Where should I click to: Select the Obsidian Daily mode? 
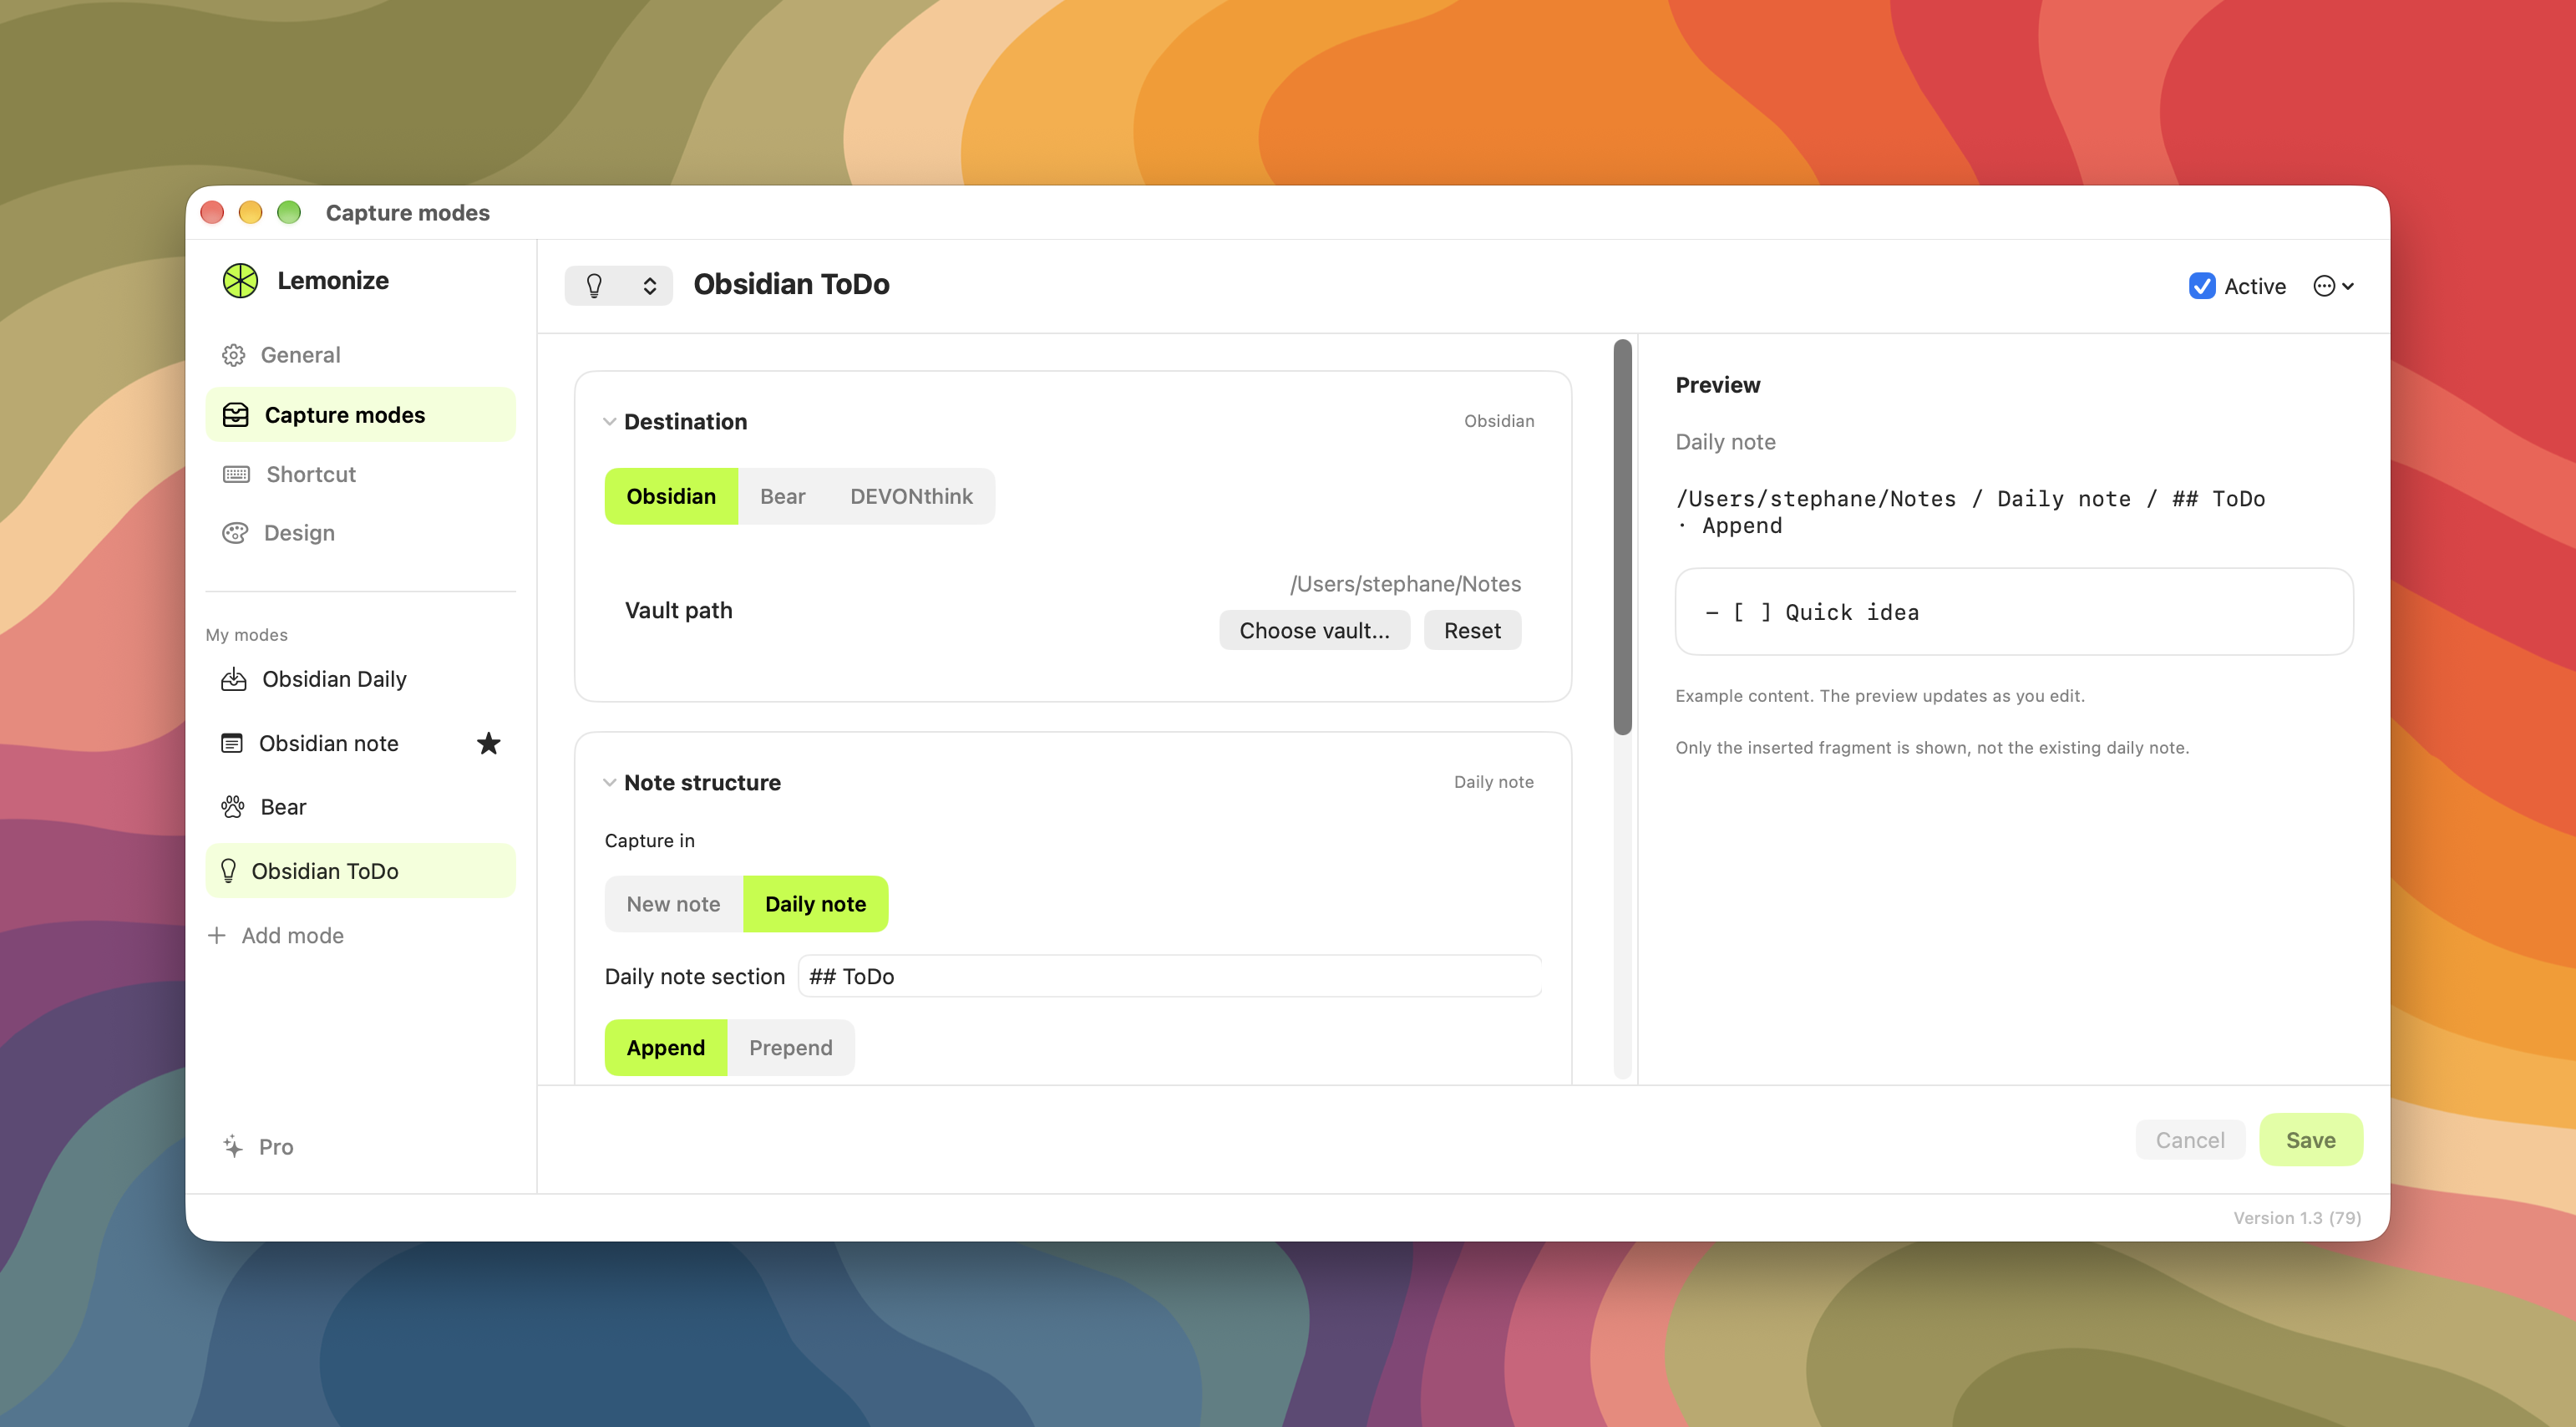coord(360,680)
